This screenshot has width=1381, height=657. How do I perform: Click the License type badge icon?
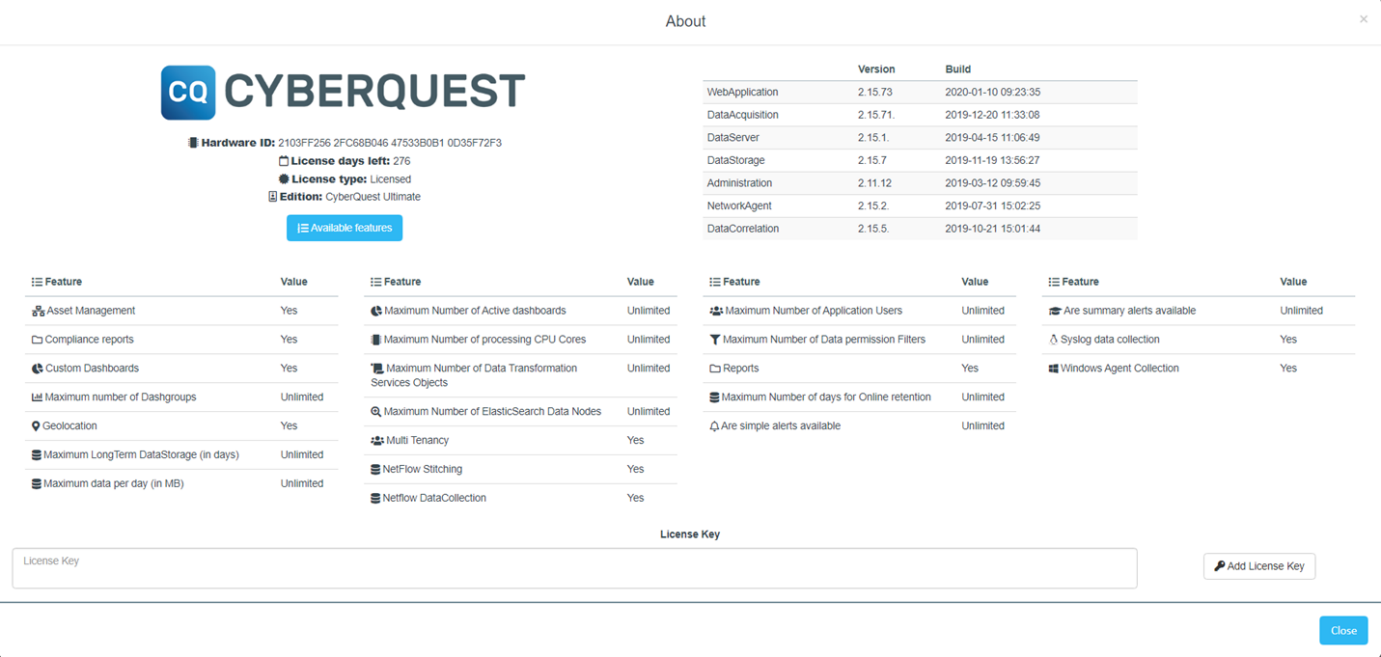tap(284, 179)
